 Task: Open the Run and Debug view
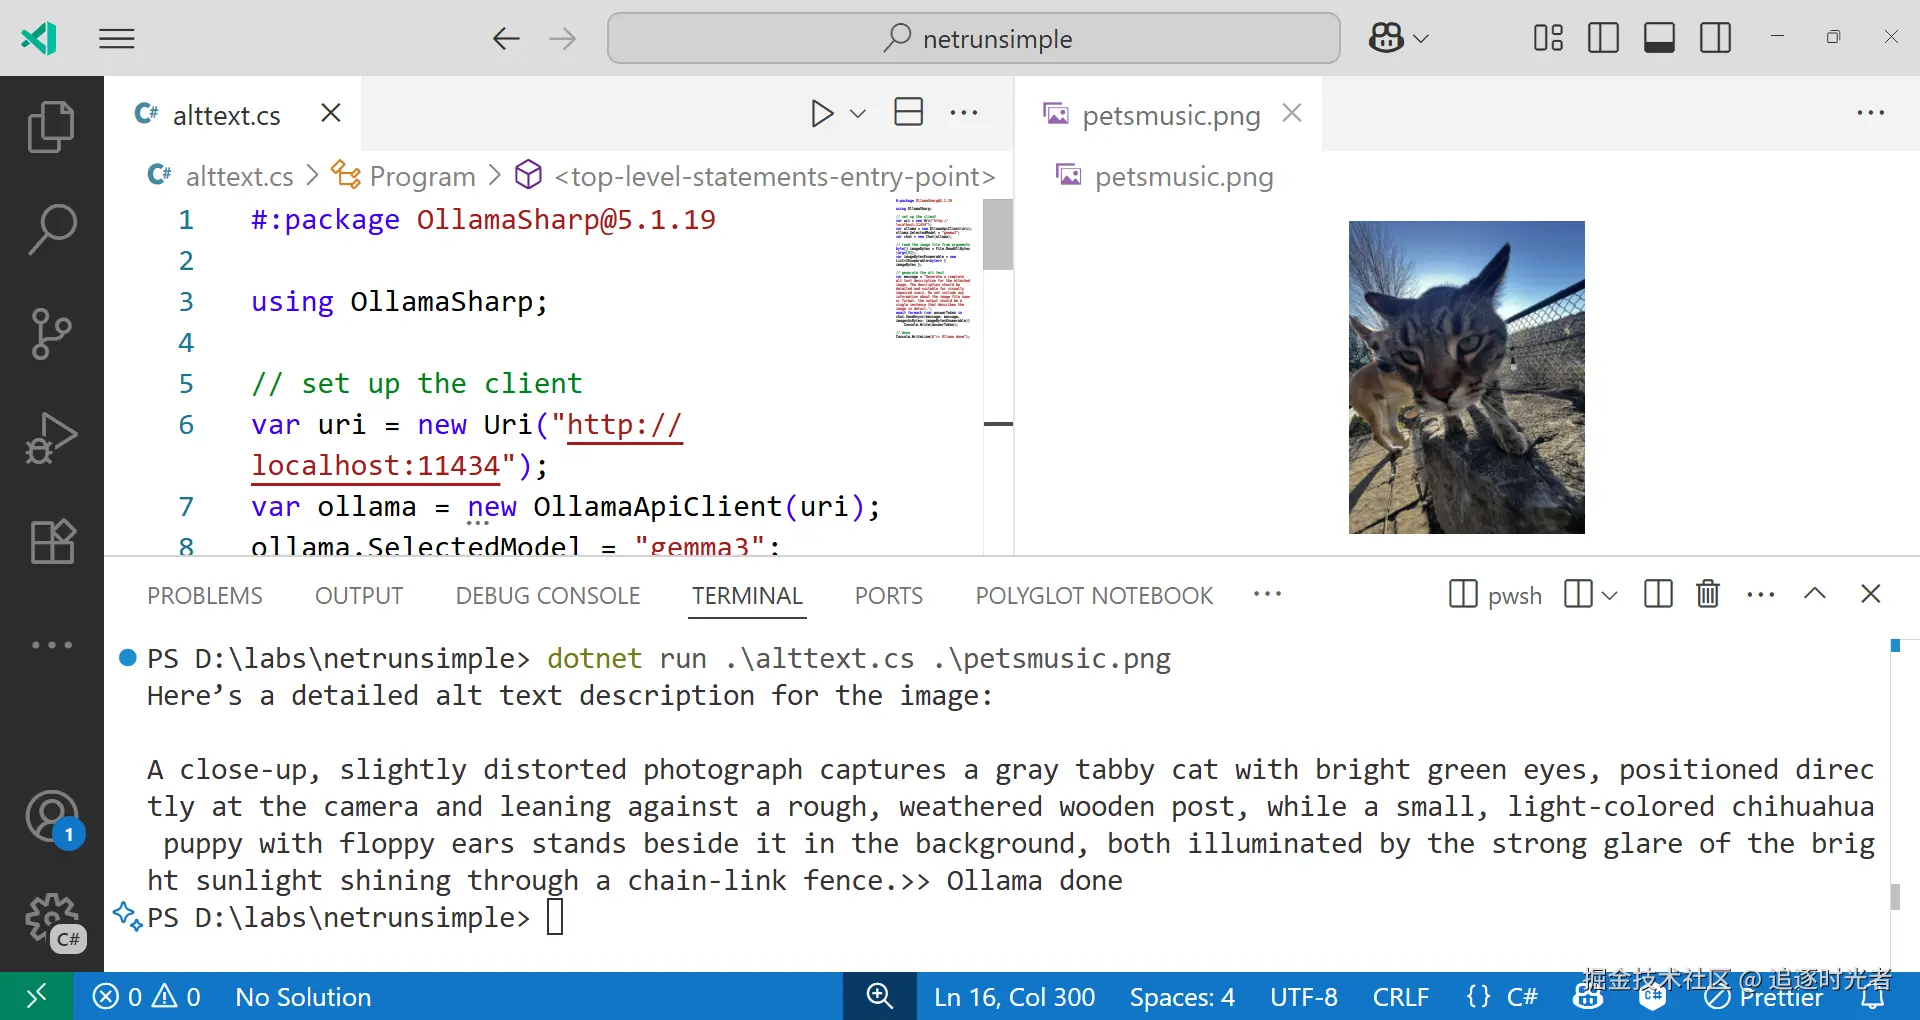[x=52, y=438]
